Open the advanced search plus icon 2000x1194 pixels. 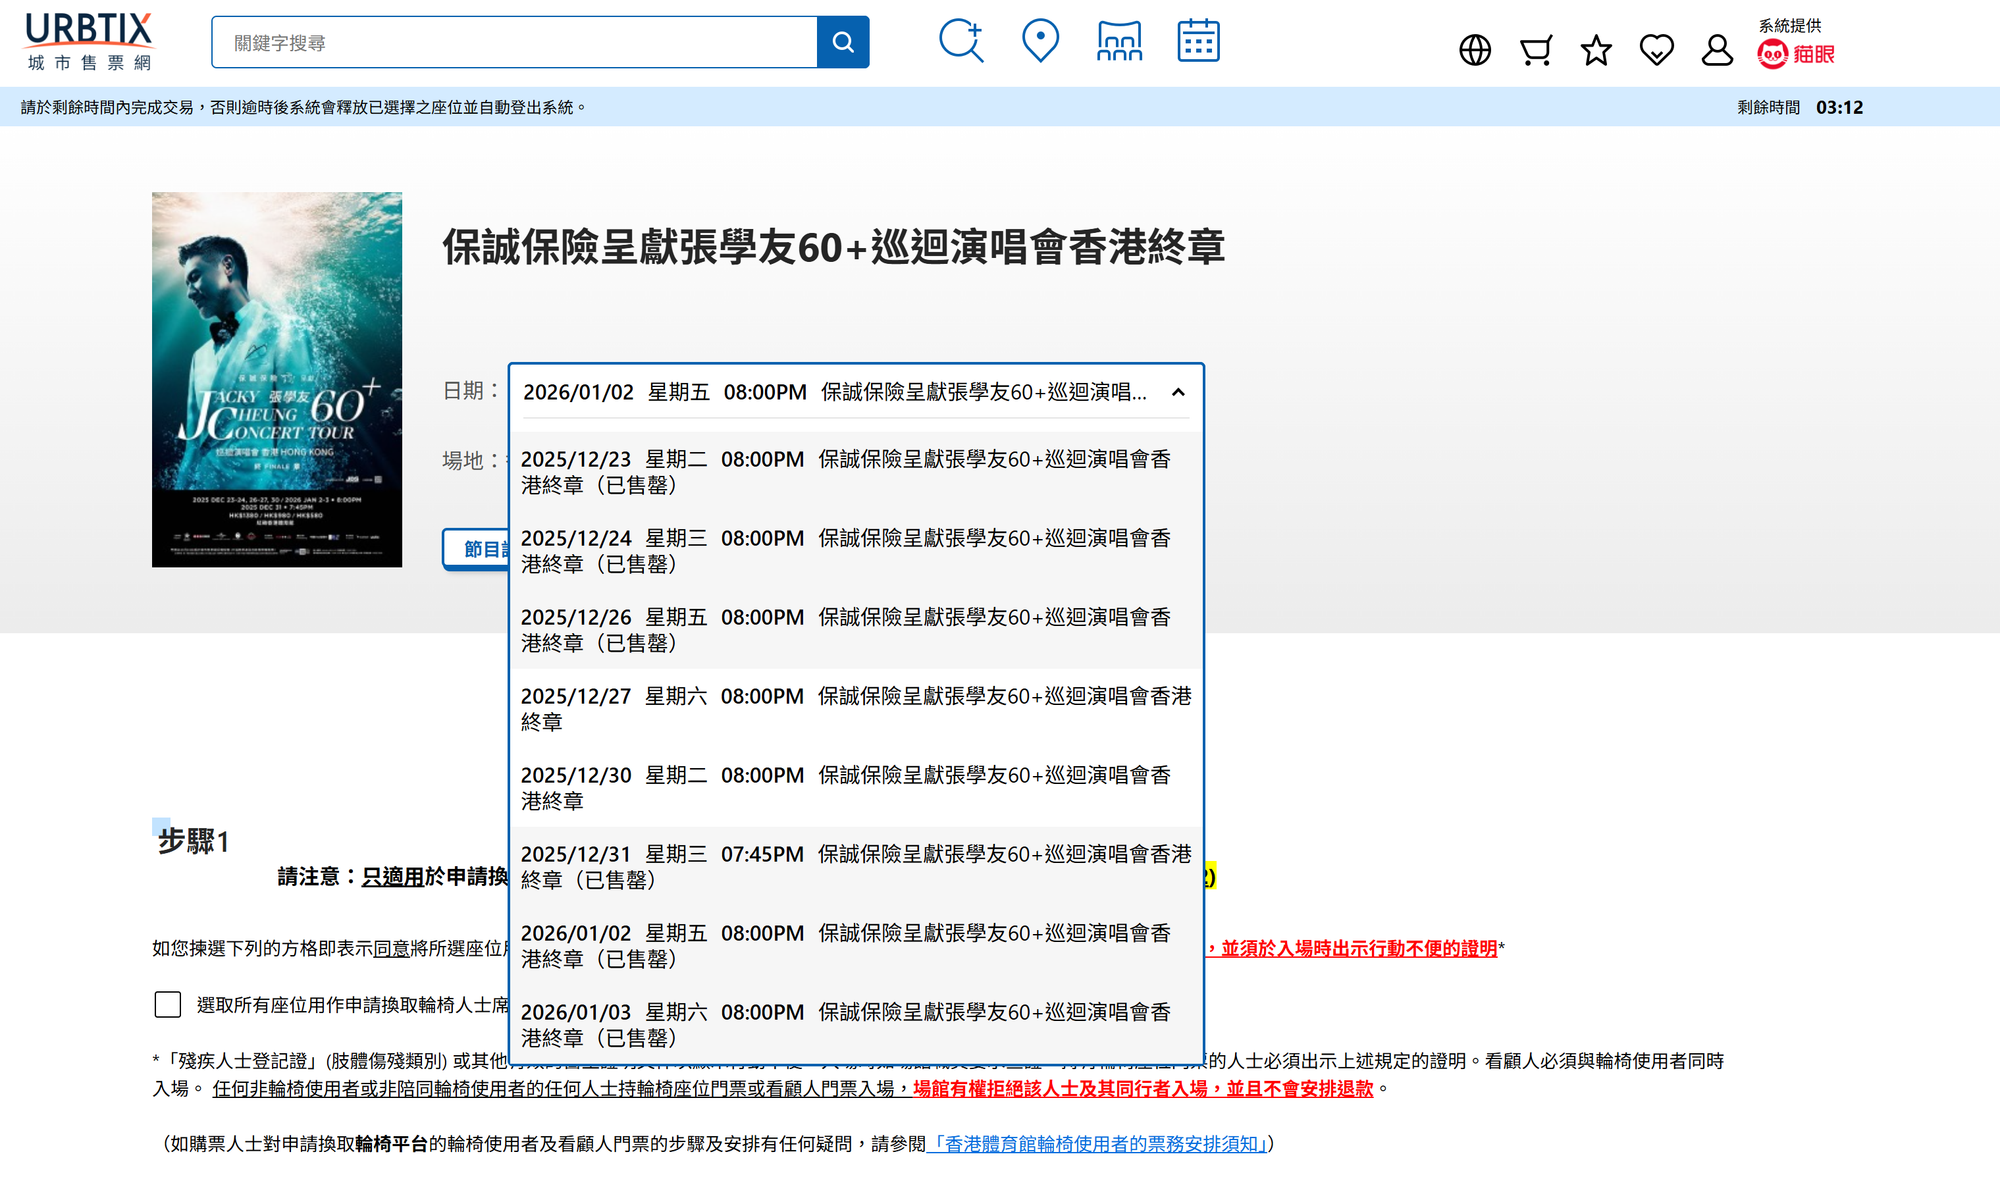coord(961,41)
